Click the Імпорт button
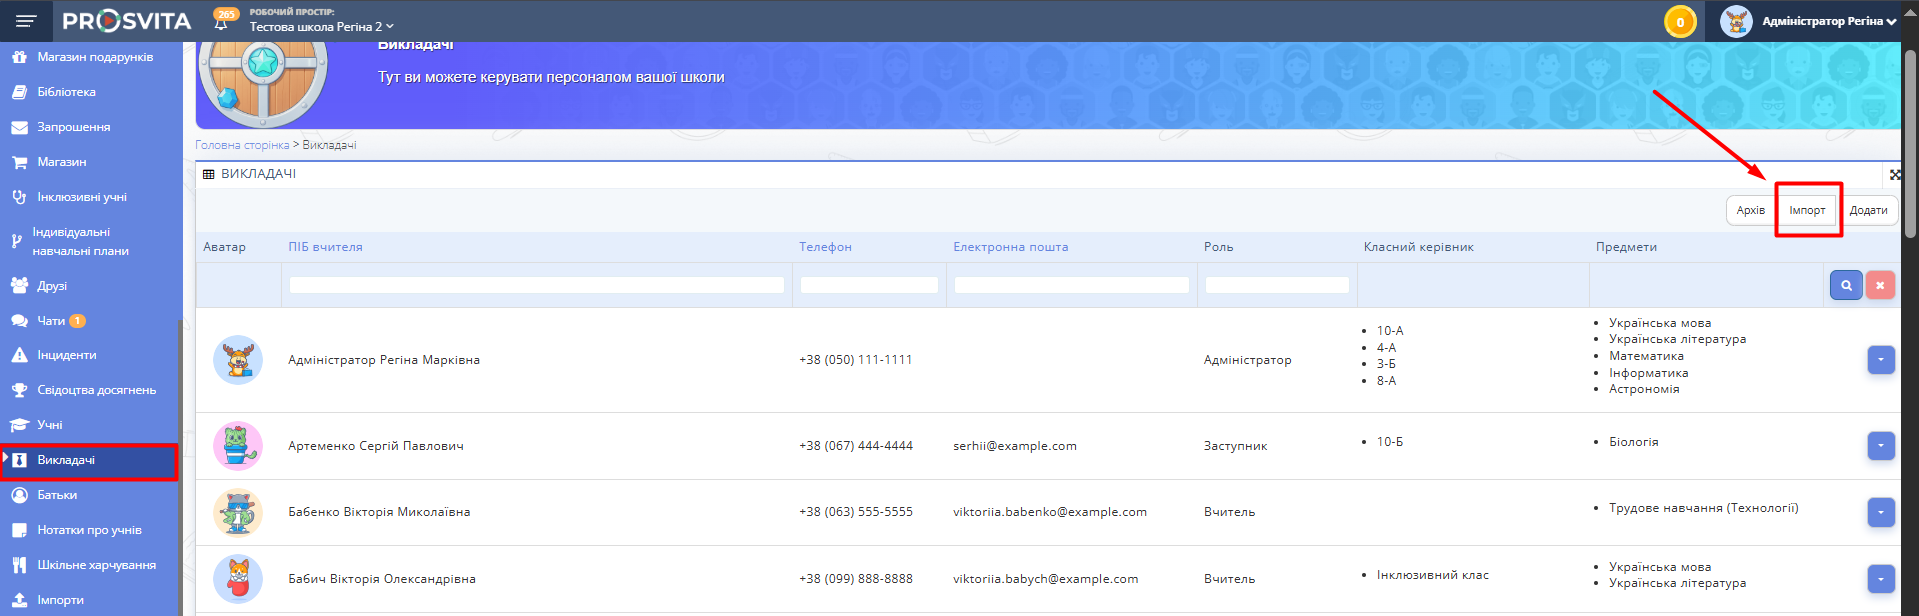Image resolution: width=1919 pixels, height=616 pixels. (1807, 210)
